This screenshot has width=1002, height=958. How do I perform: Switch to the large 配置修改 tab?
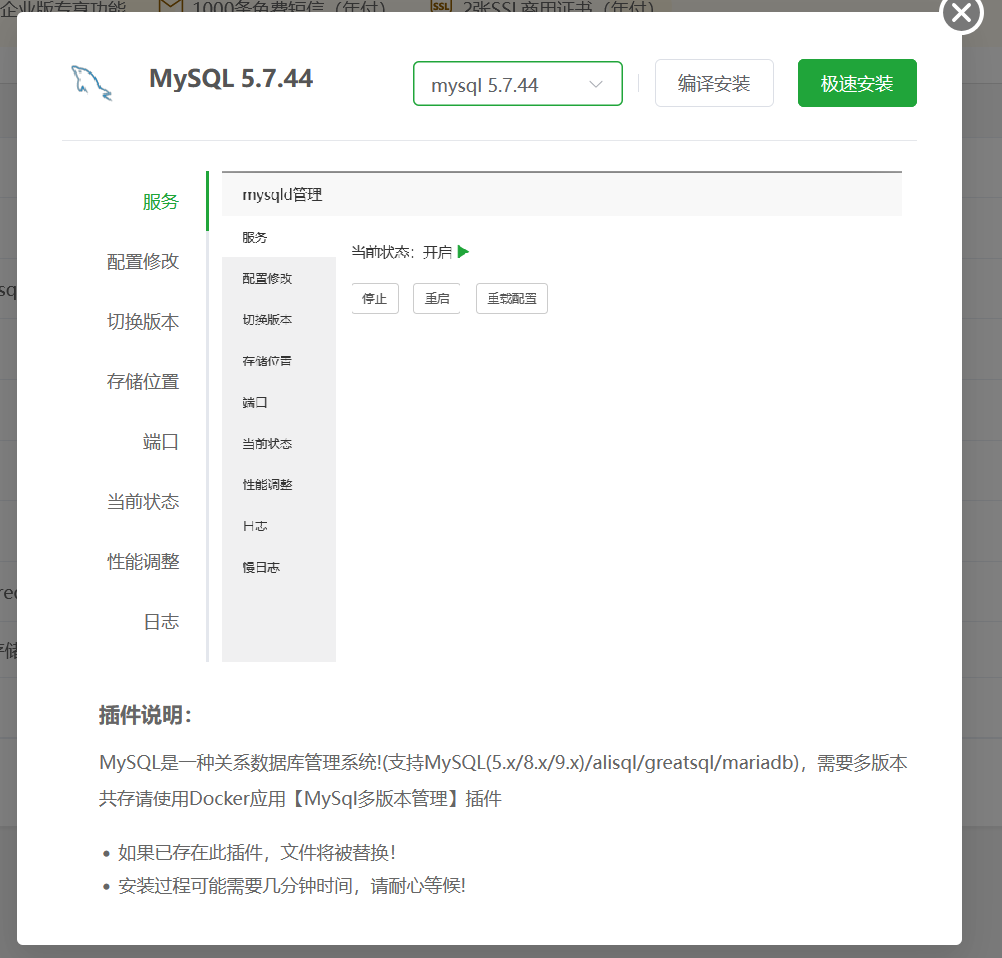click(x=143, y=261)
